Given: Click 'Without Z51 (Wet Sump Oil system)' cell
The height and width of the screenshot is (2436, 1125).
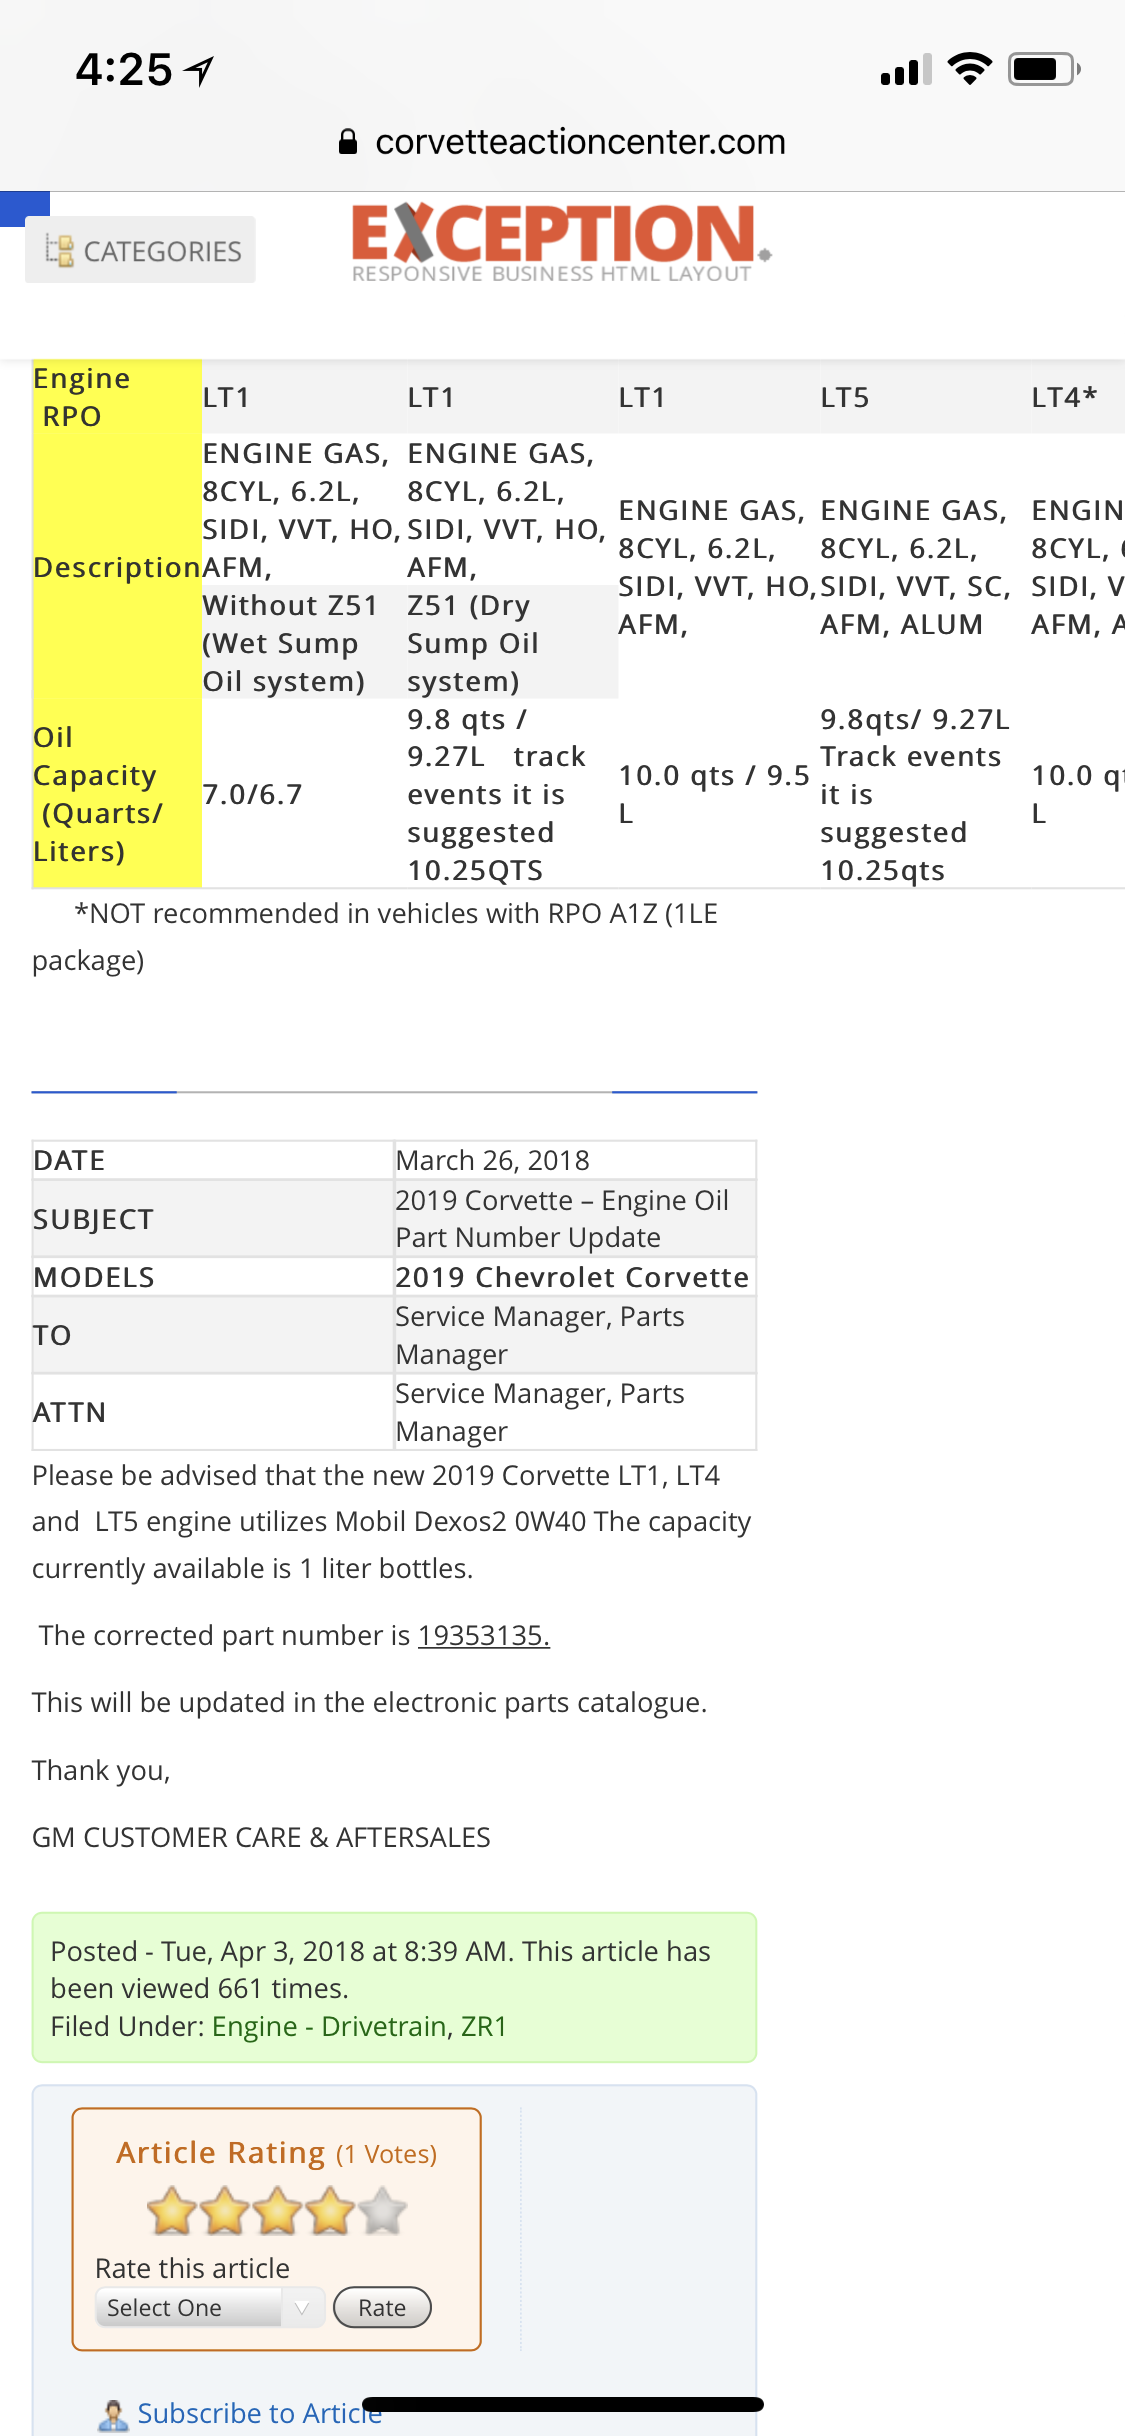Looking at the screenshot, I should point(303,643).
